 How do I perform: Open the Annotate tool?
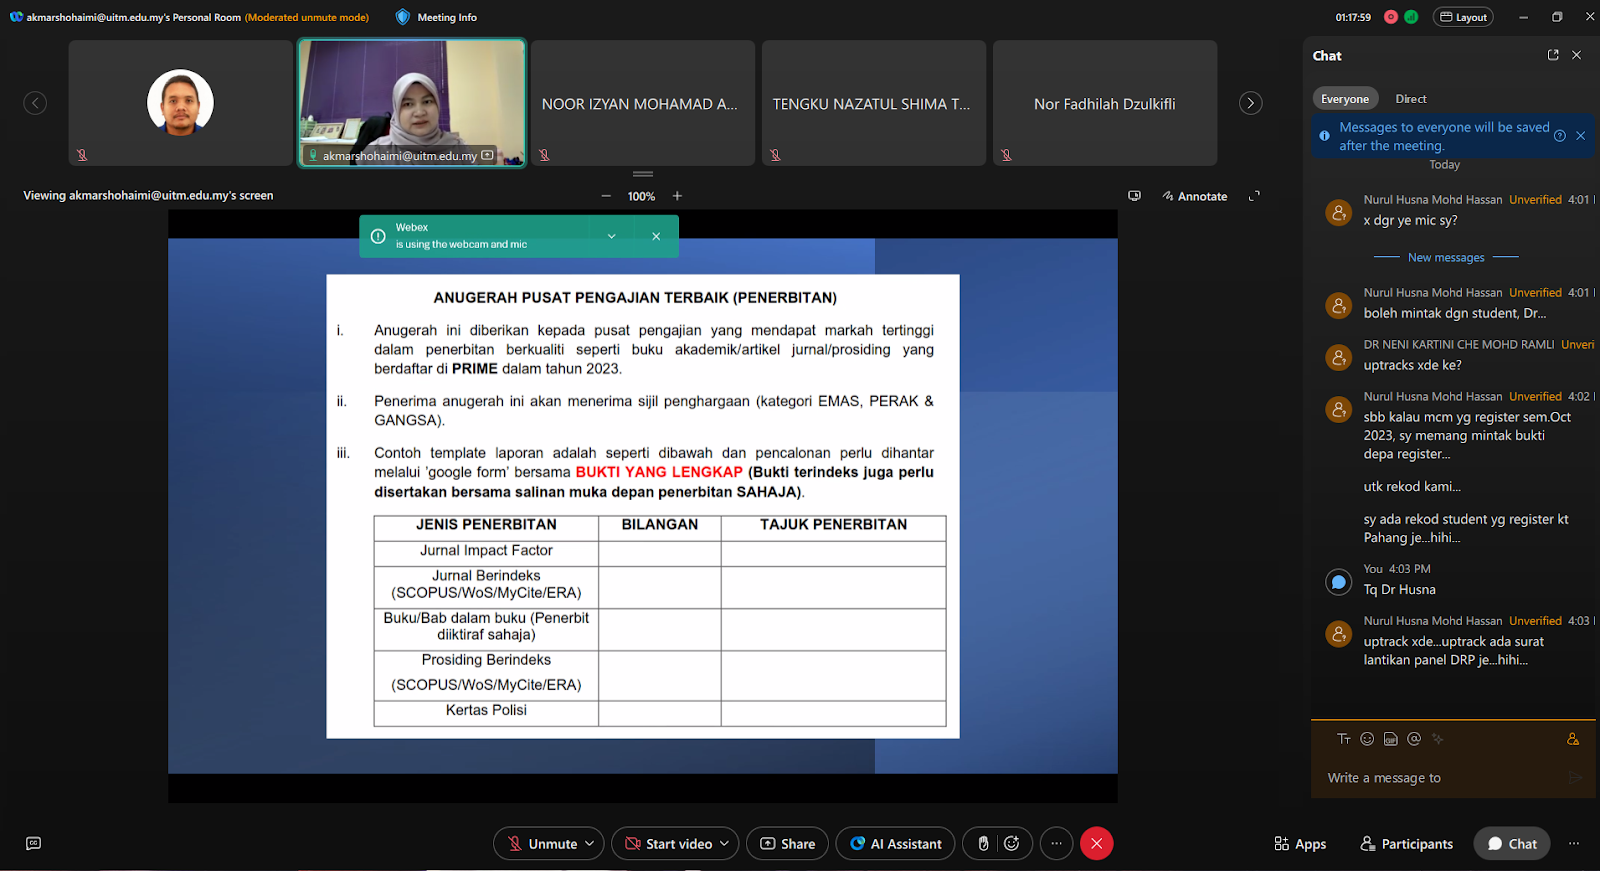click(1195, 196)
